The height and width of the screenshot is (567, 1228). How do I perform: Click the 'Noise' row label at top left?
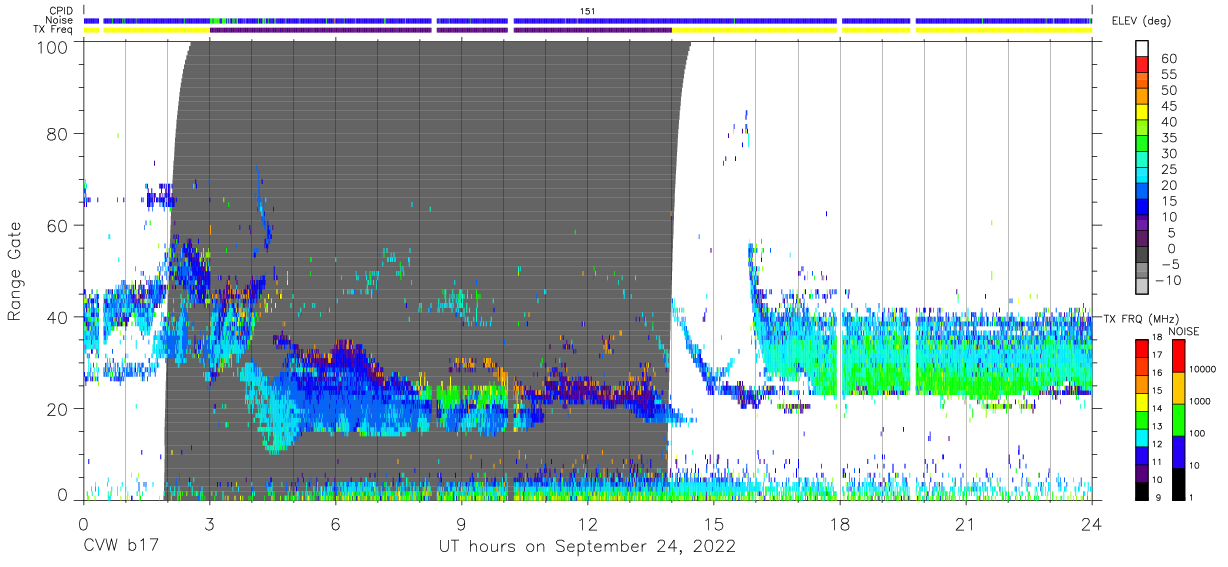tap(61, 20)
